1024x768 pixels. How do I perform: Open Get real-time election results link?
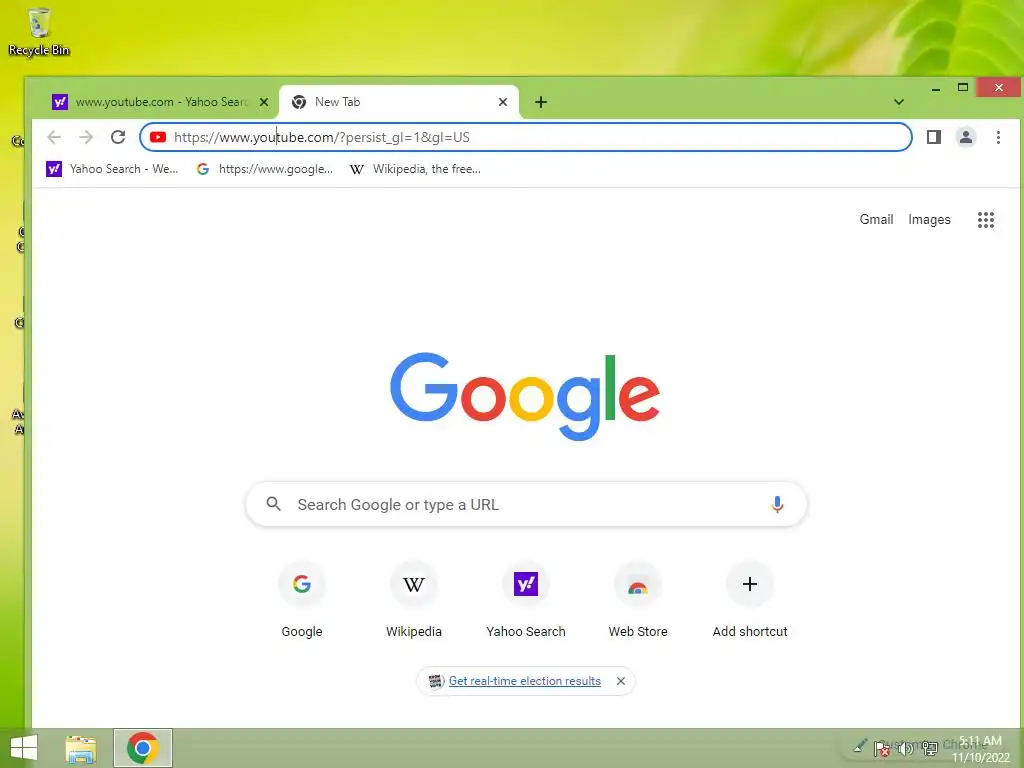(x=524, y=681)
